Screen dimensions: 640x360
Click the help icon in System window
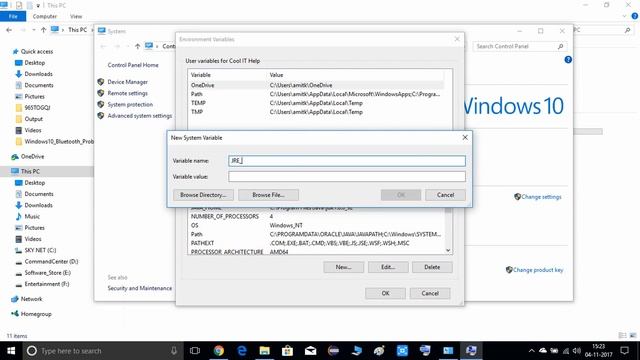[568, 60]
